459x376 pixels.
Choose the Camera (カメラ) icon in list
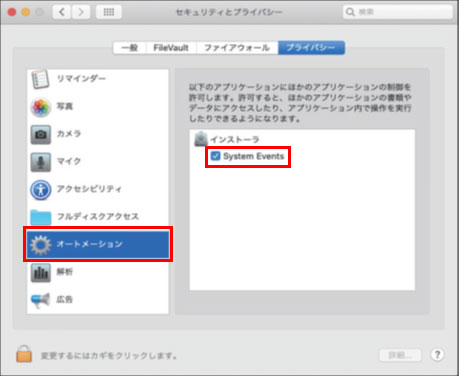coord(41,135)
